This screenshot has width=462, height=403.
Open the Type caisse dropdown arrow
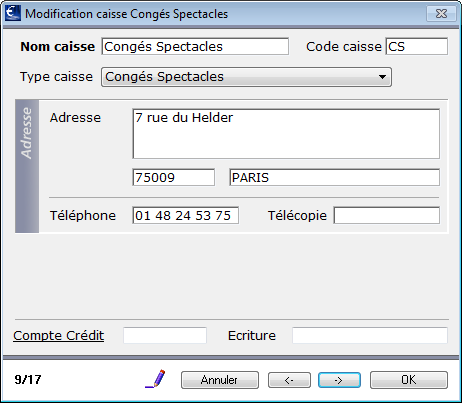tap(382, 77)
